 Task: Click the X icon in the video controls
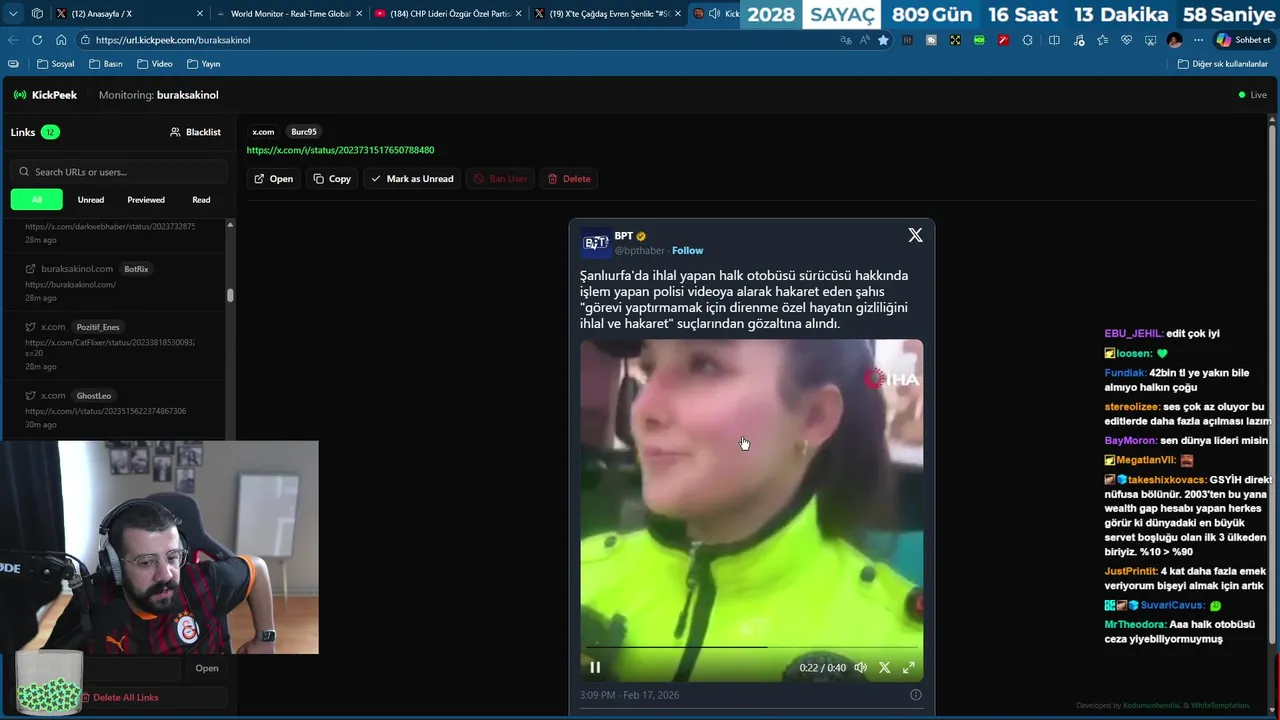pyautogui.click(x=884, y=667)
